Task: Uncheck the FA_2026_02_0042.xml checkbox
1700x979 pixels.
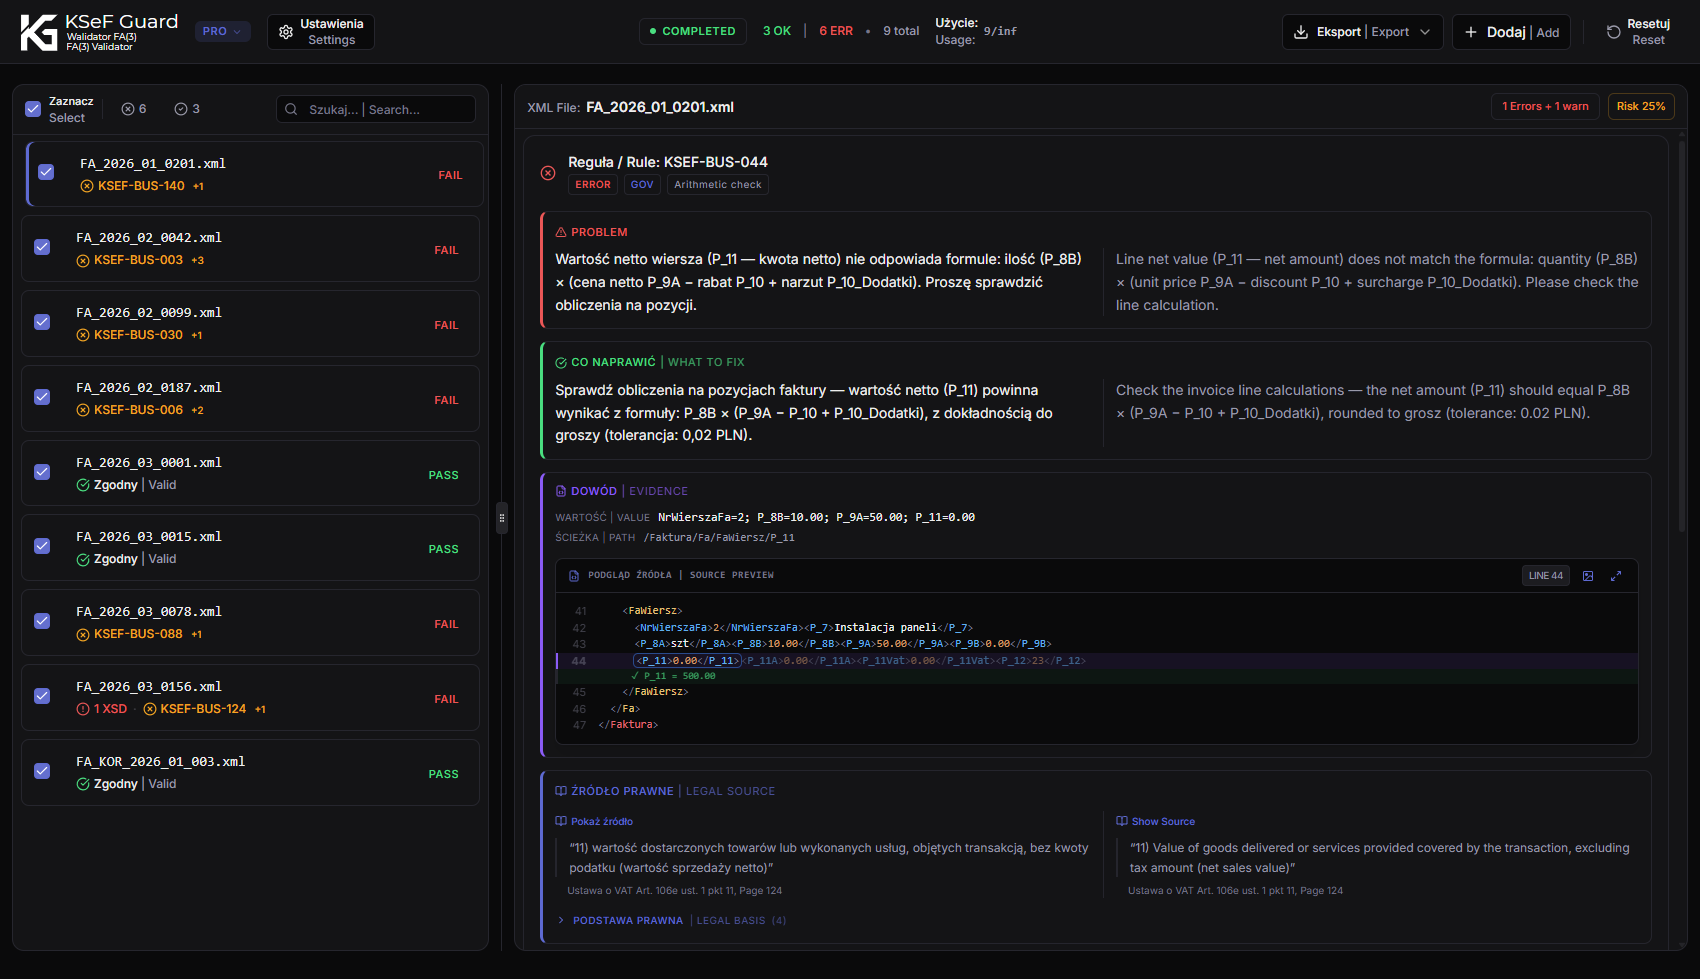Action: click(42, 247)
